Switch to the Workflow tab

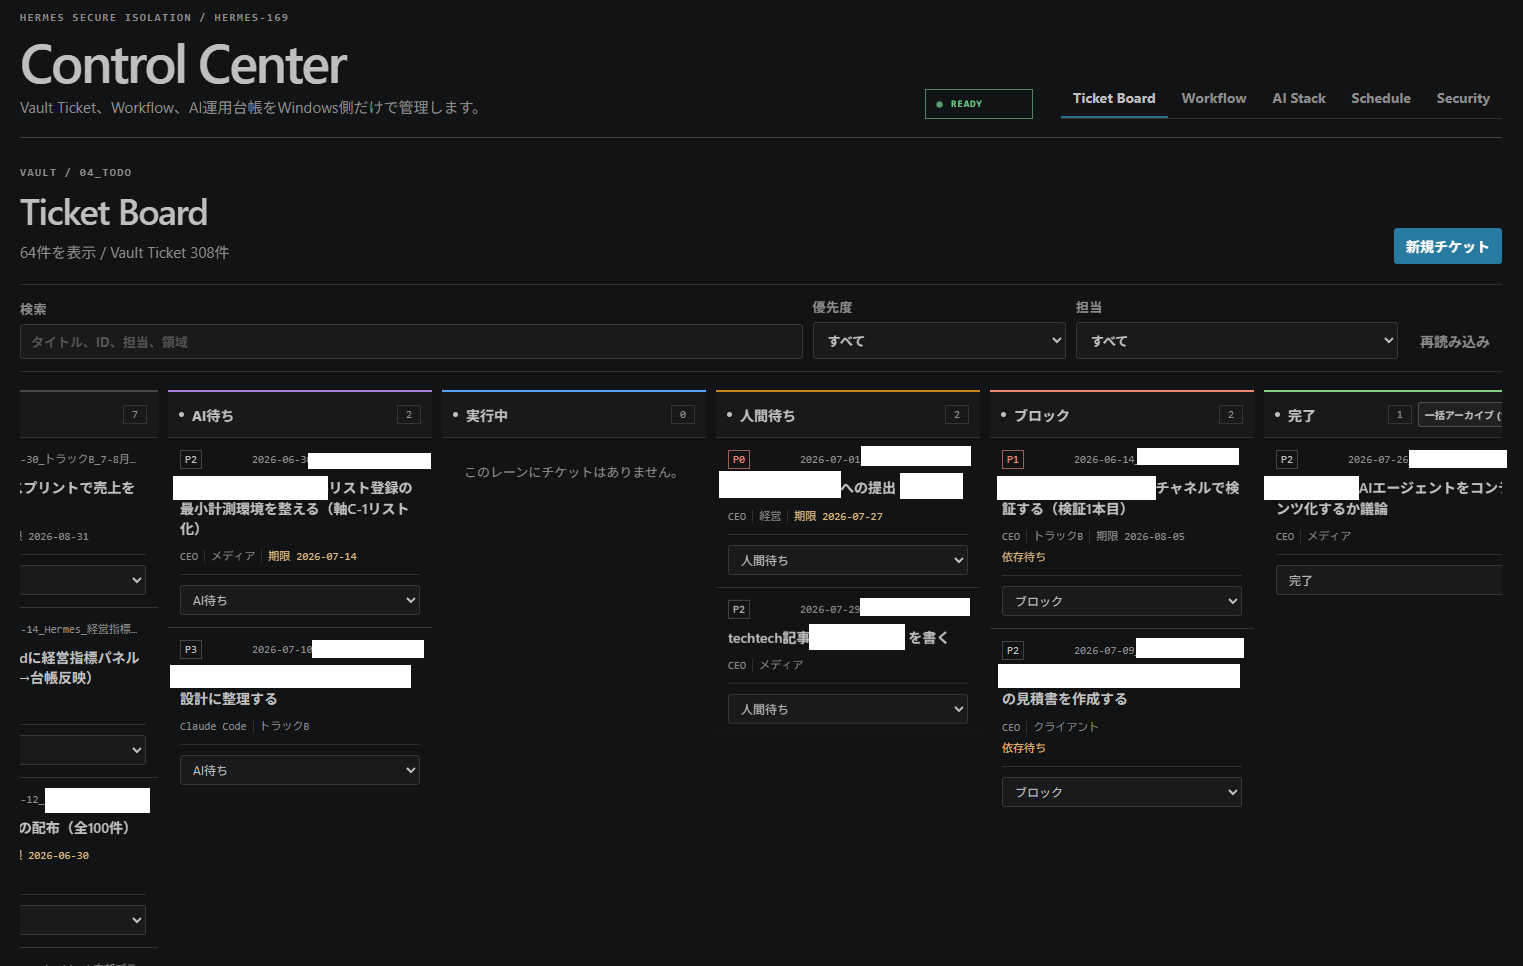pos(1214,99)
